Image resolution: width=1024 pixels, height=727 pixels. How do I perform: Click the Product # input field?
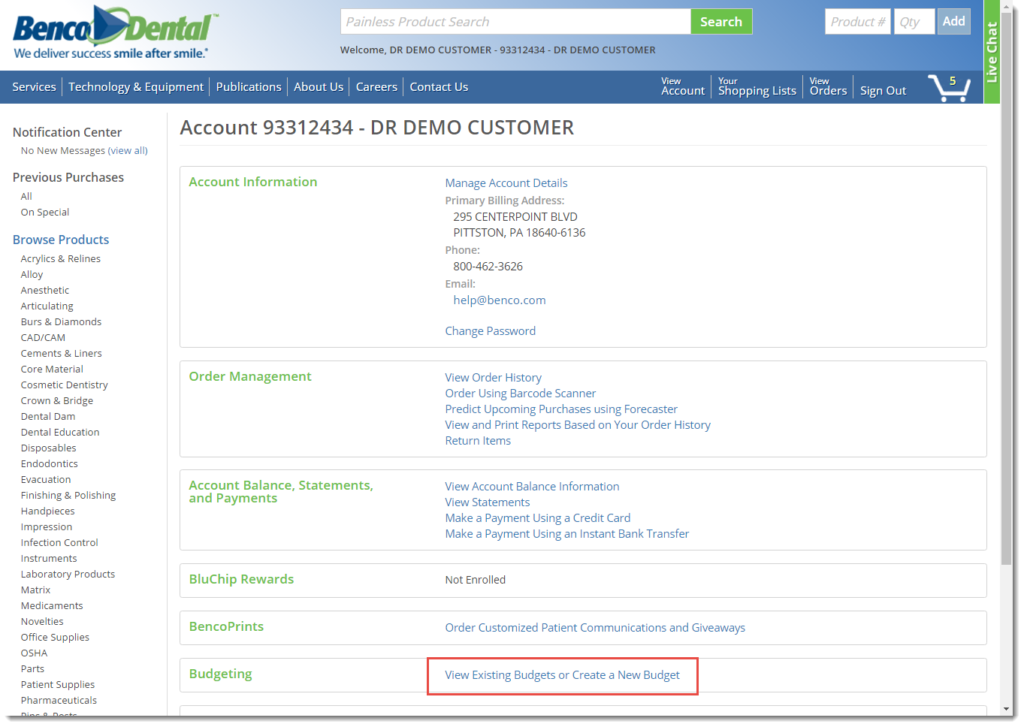pos(857,22)
